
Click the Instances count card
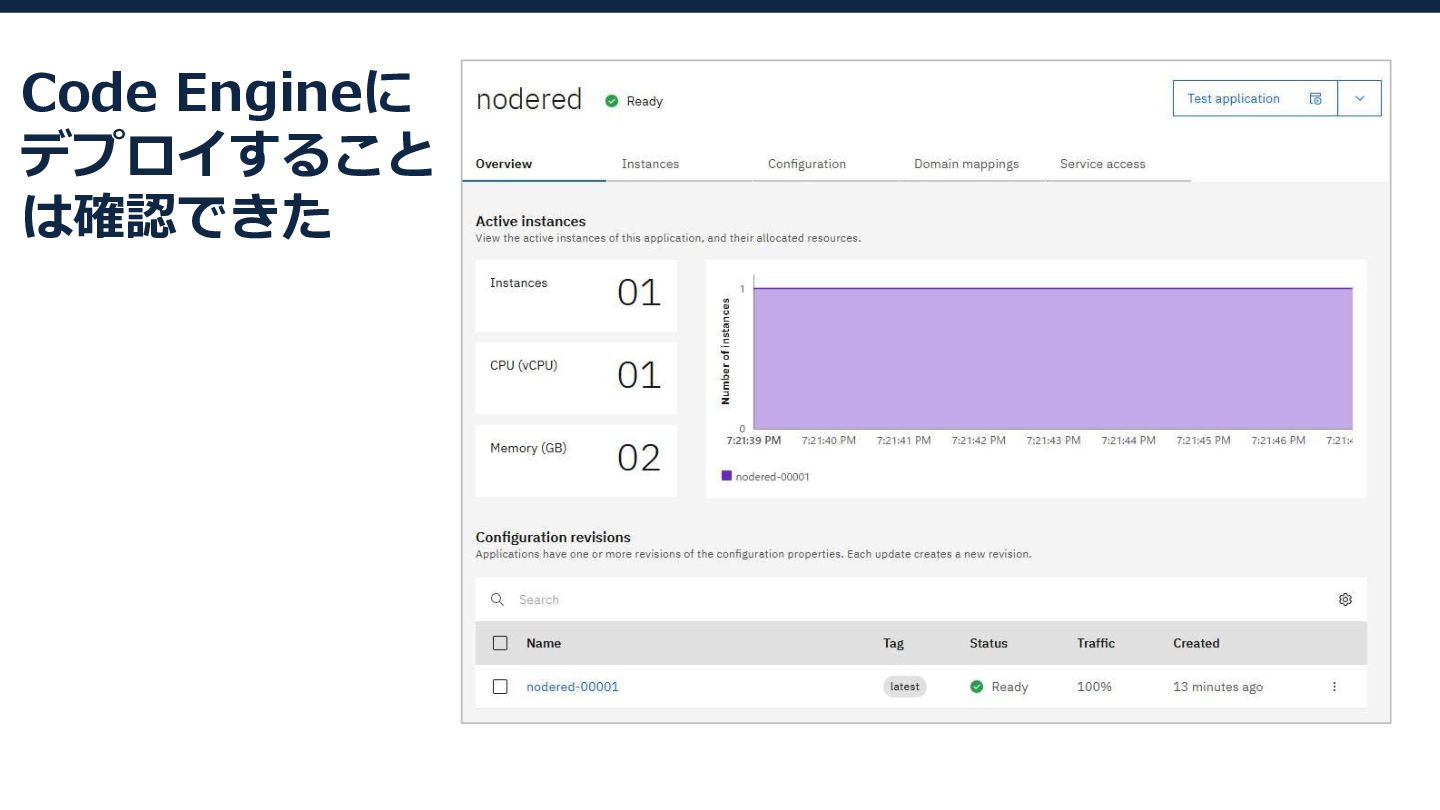[576, 296]
